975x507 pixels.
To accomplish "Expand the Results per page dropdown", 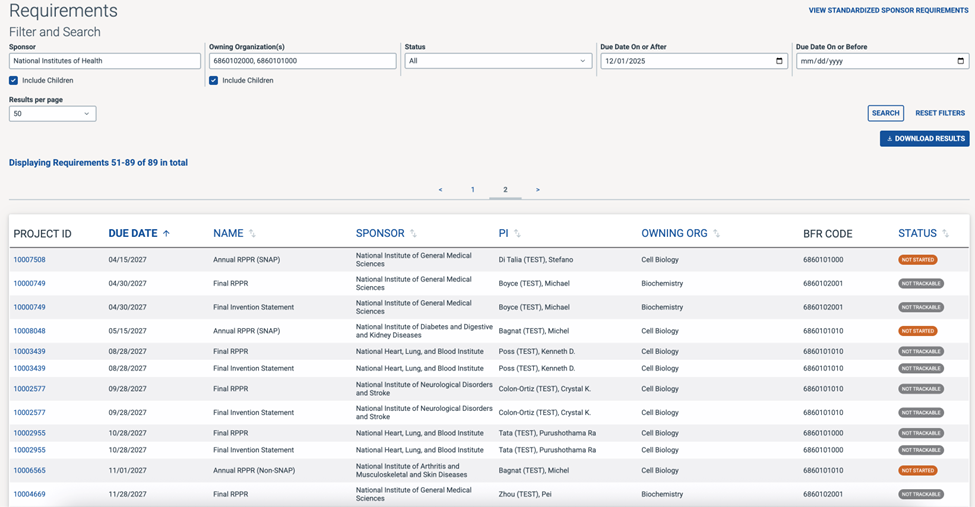I will coord(52,114).
